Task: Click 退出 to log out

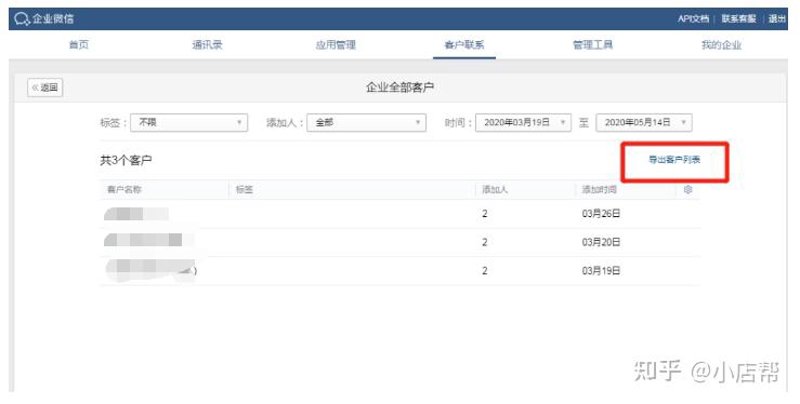Action: point(777,19)
